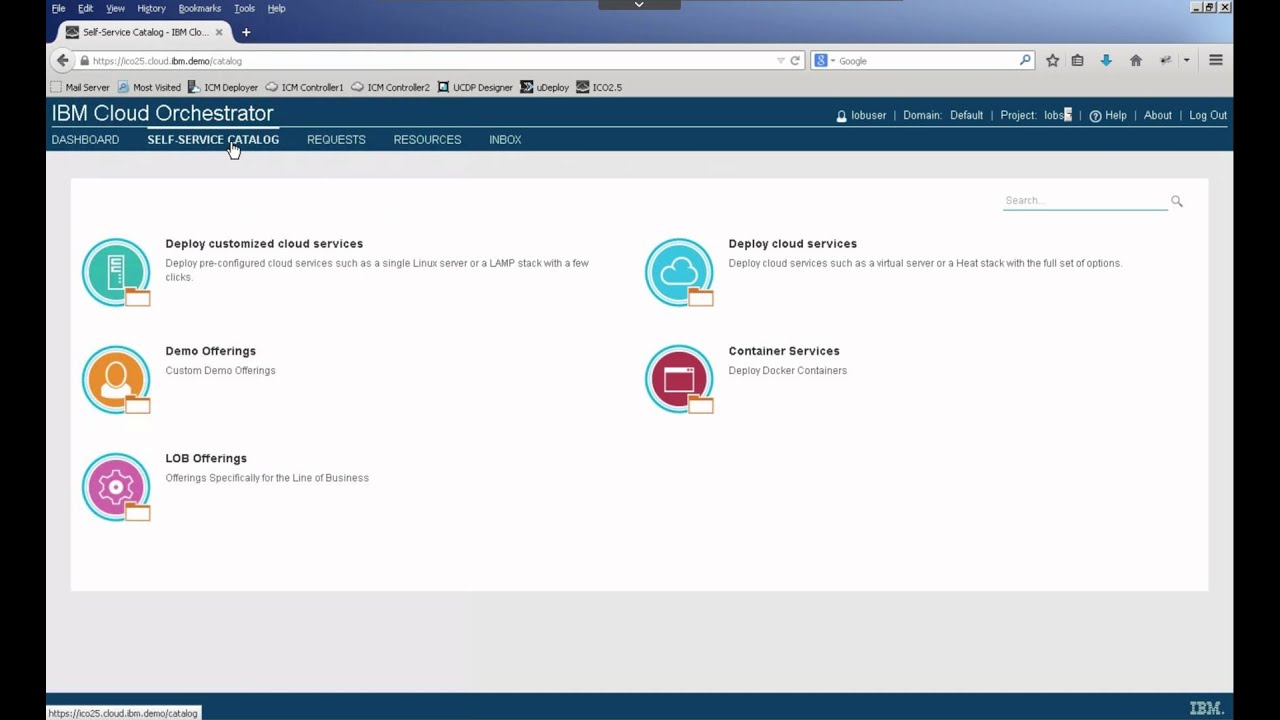Close the Self-Service Catalog browser tab
This screenshot has height=720, width=1280.
tap(219, 32)
